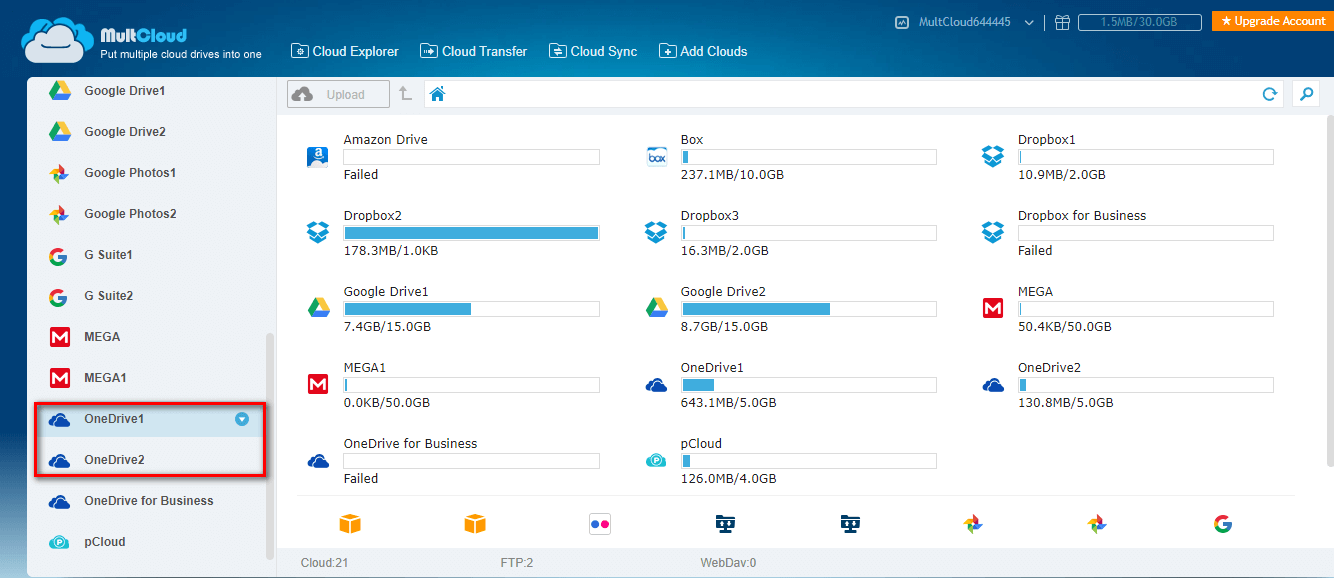
Task: Click the MEGA icon in main panel
Action: (992, 309)
